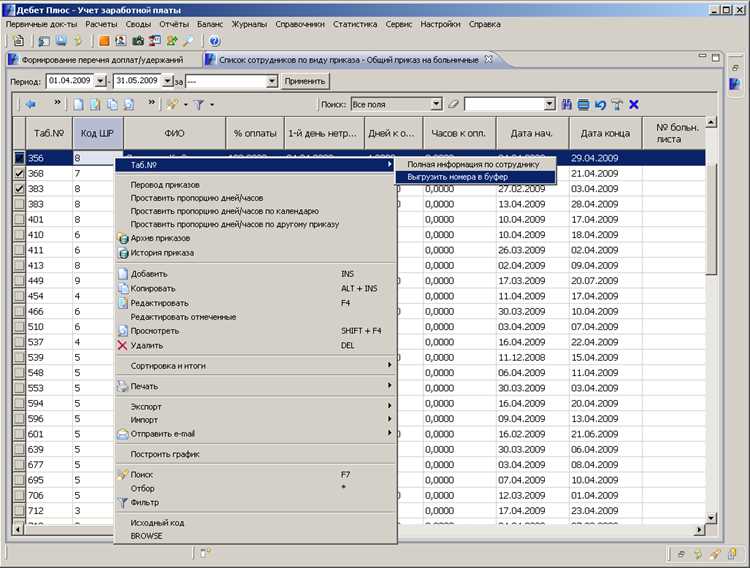Click the blue help question mark icon
Viewport: 750px width, 568px height.
(x=215, y=41)
